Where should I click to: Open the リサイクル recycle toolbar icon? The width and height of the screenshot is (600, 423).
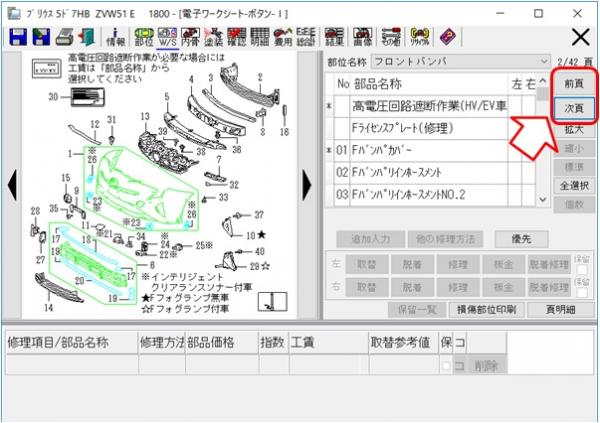pos(419,37)
